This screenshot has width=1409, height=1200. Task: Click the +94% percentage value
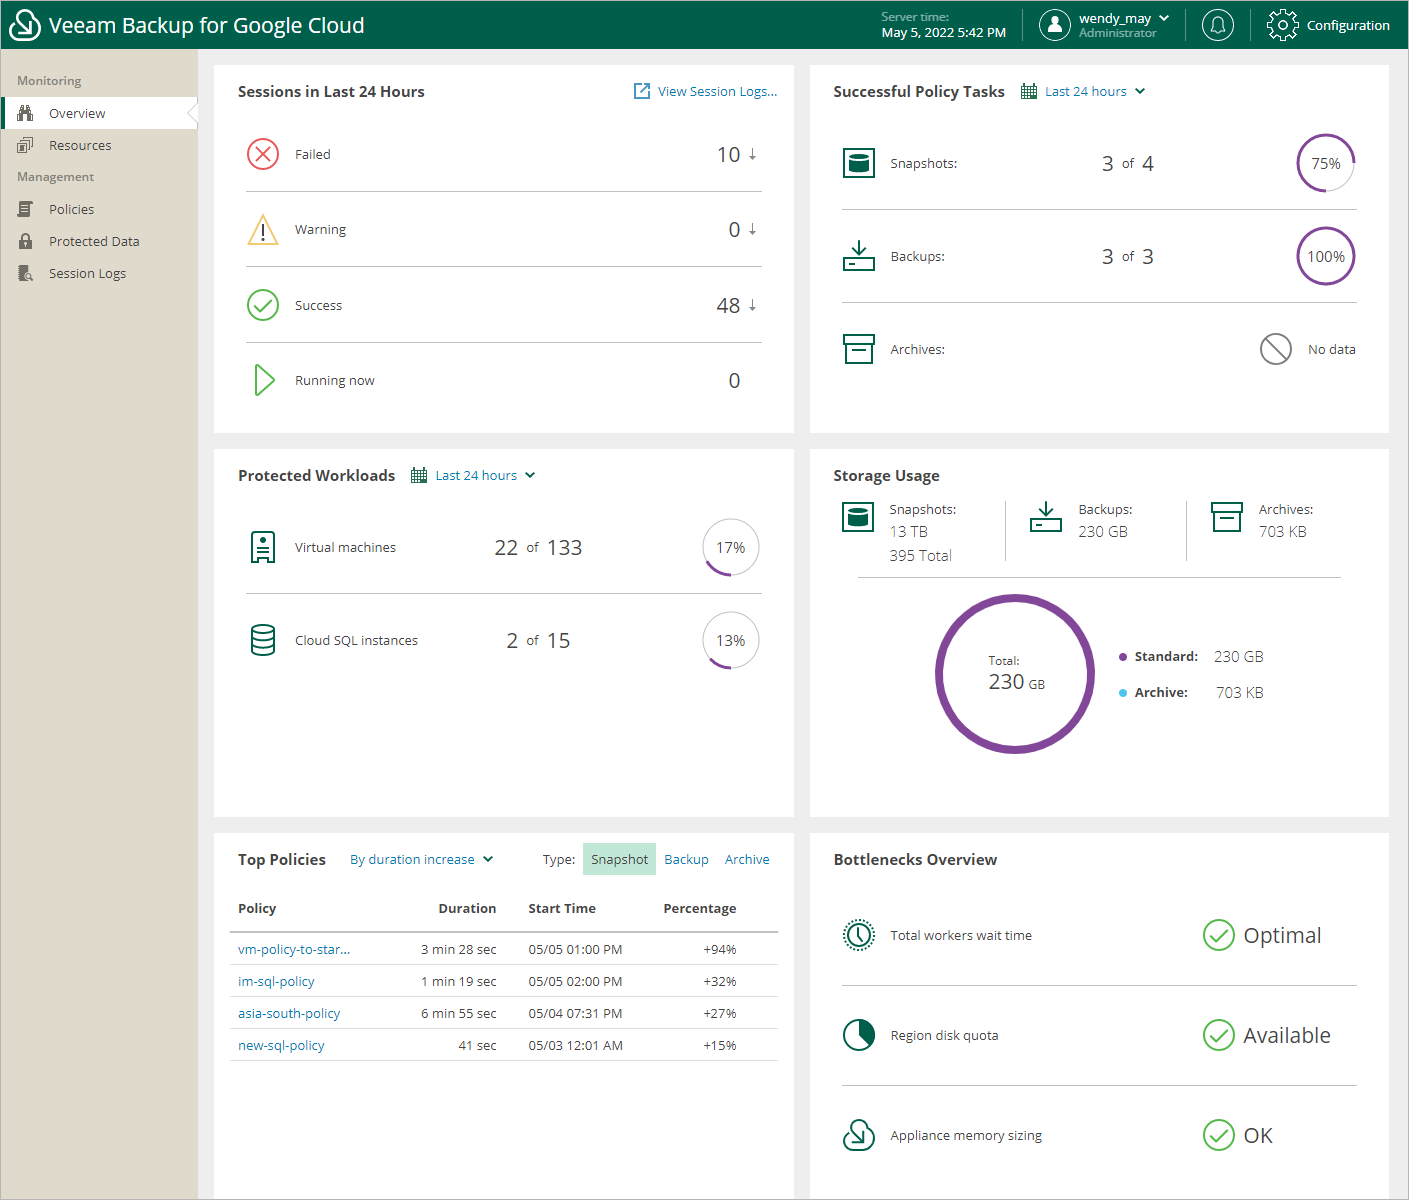tap(720, 949)
